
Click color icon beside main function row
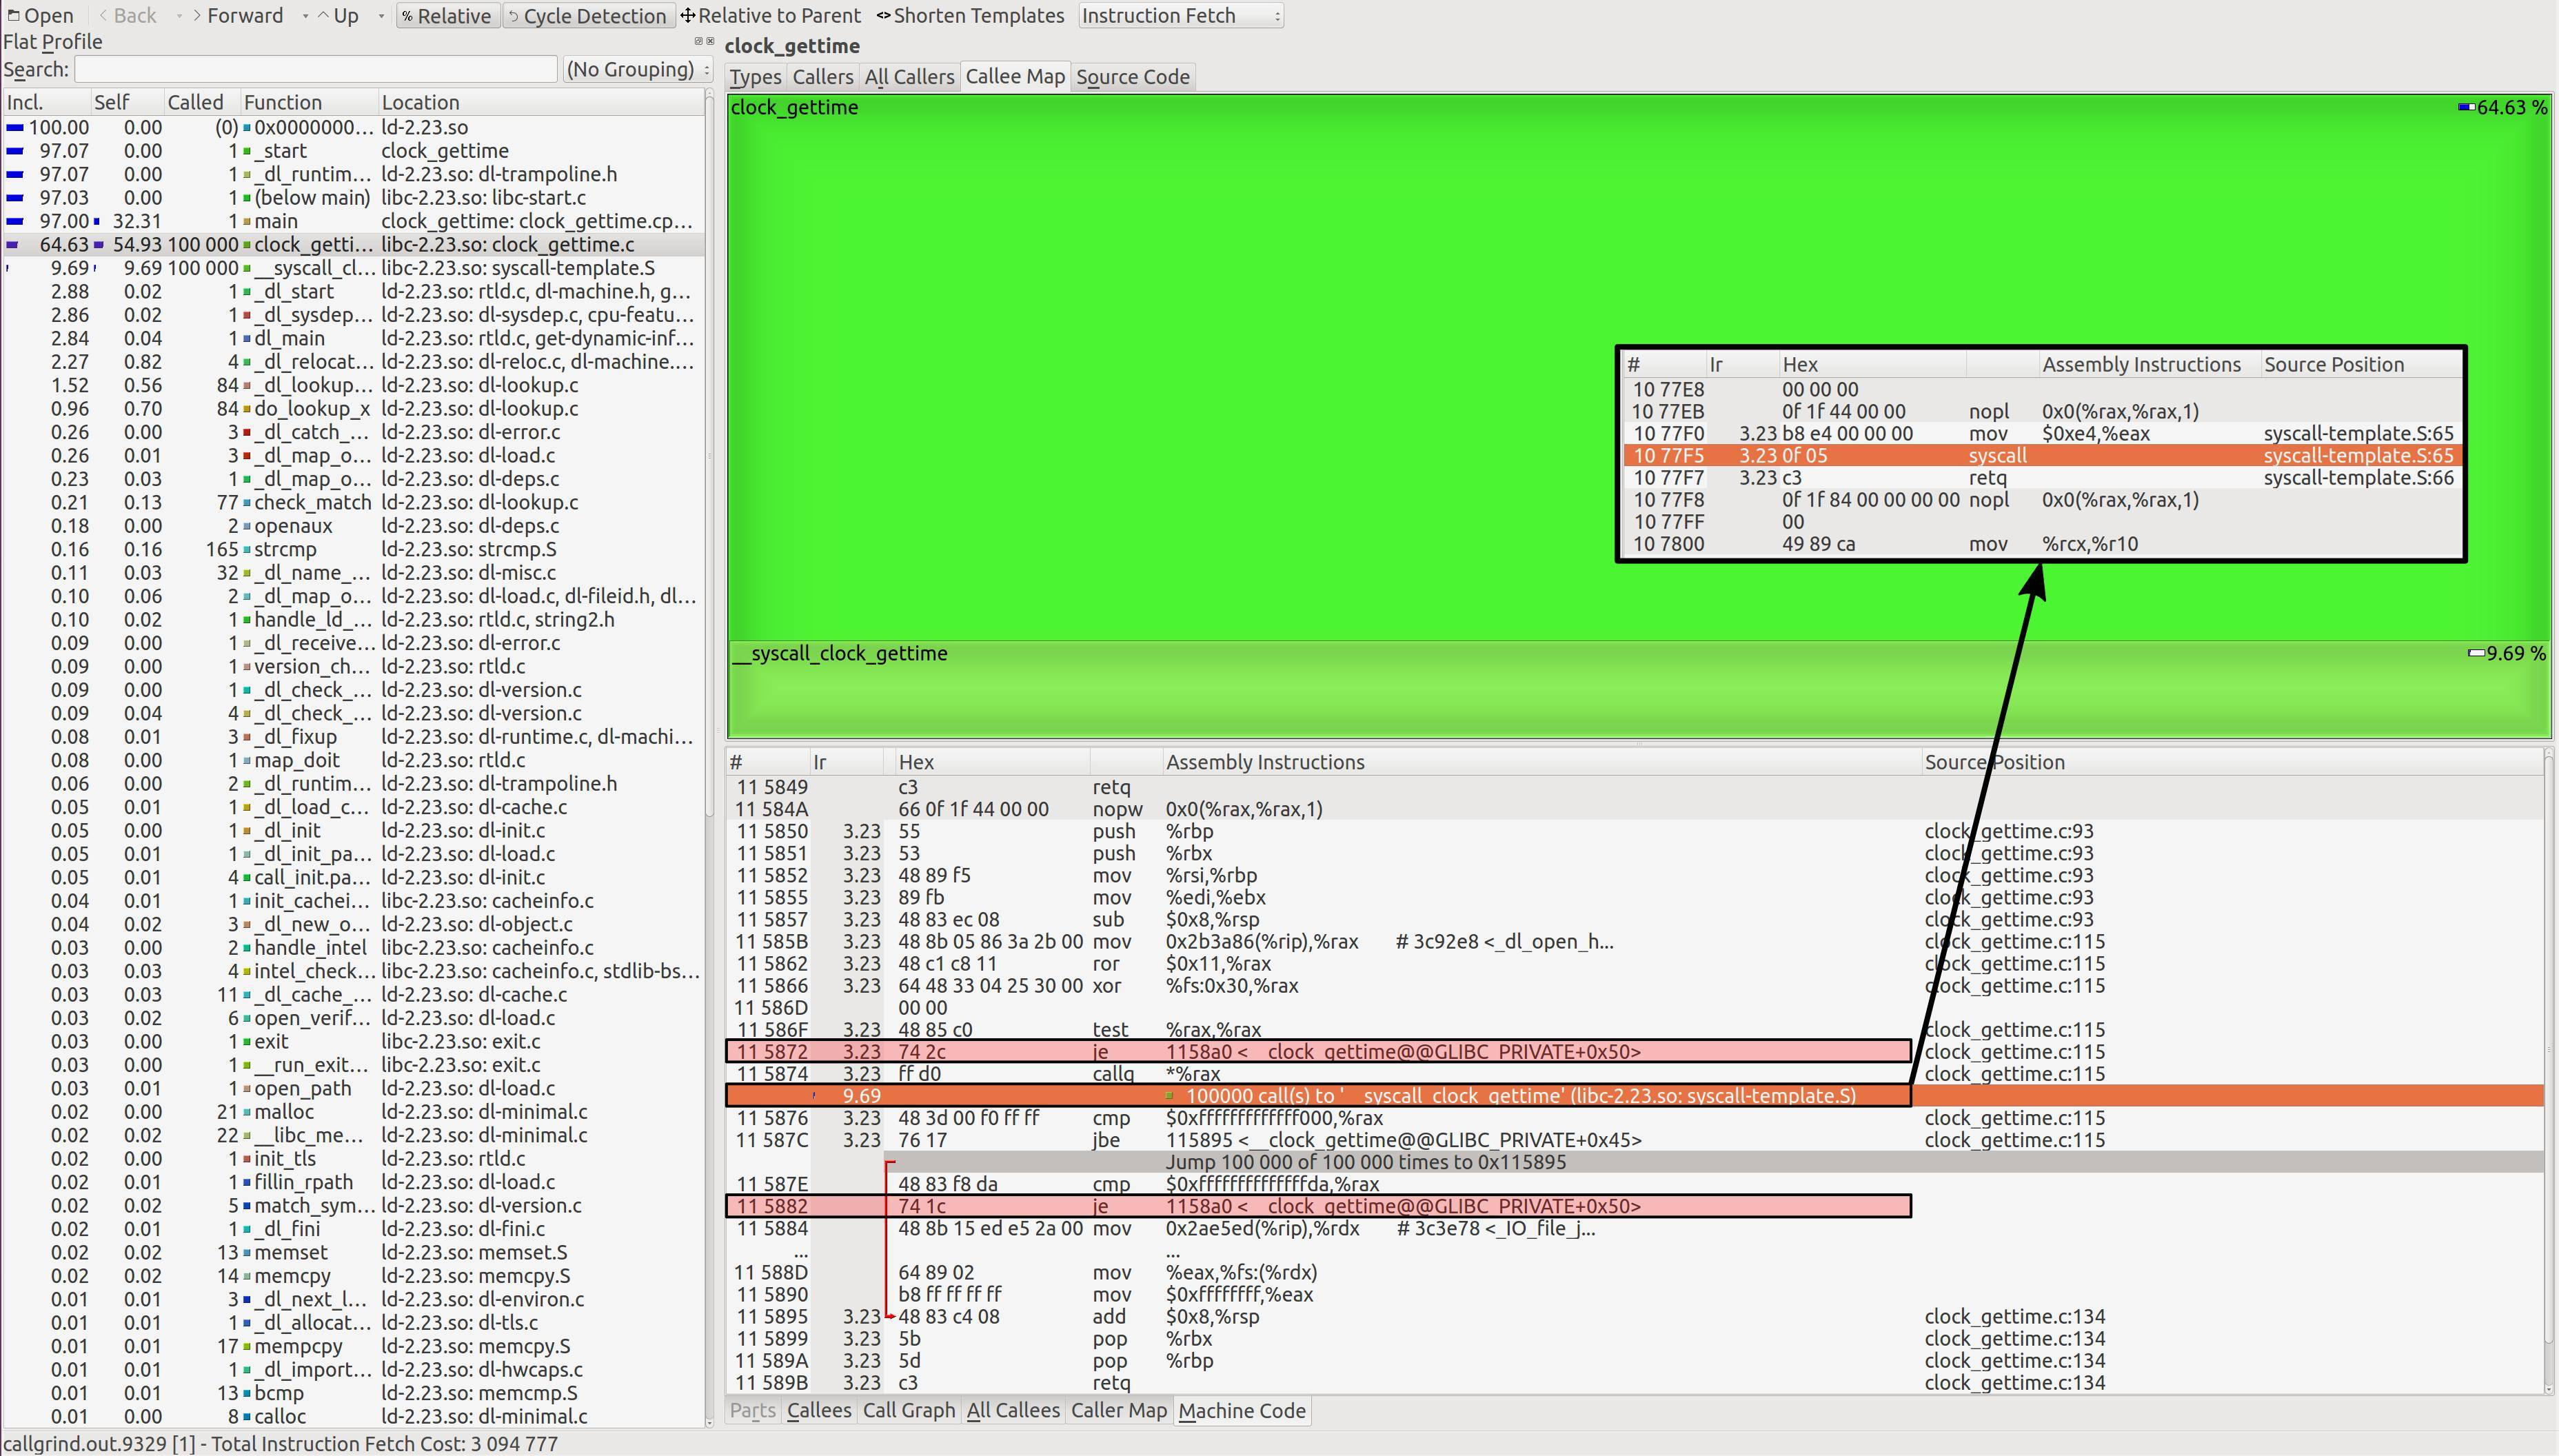pyautogui.click(x=247, y=221)
